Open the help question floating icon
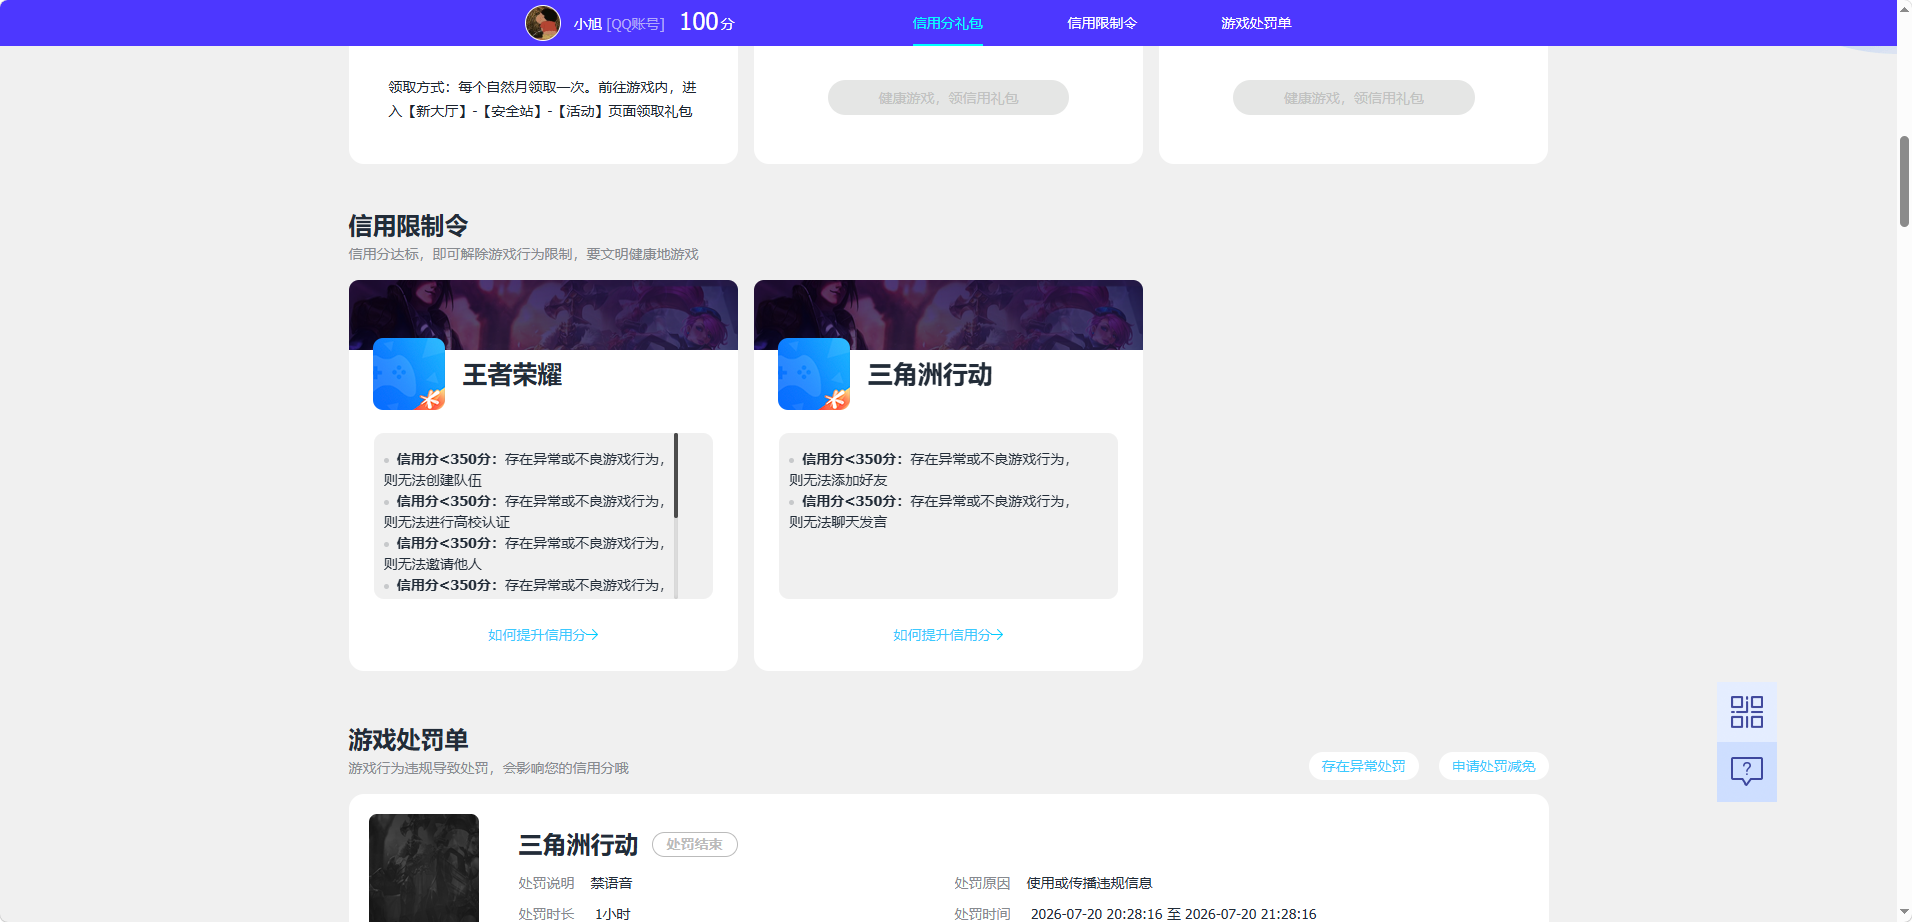The height and width of the screenshot is (922, 1912). (x=1746, y=771)
